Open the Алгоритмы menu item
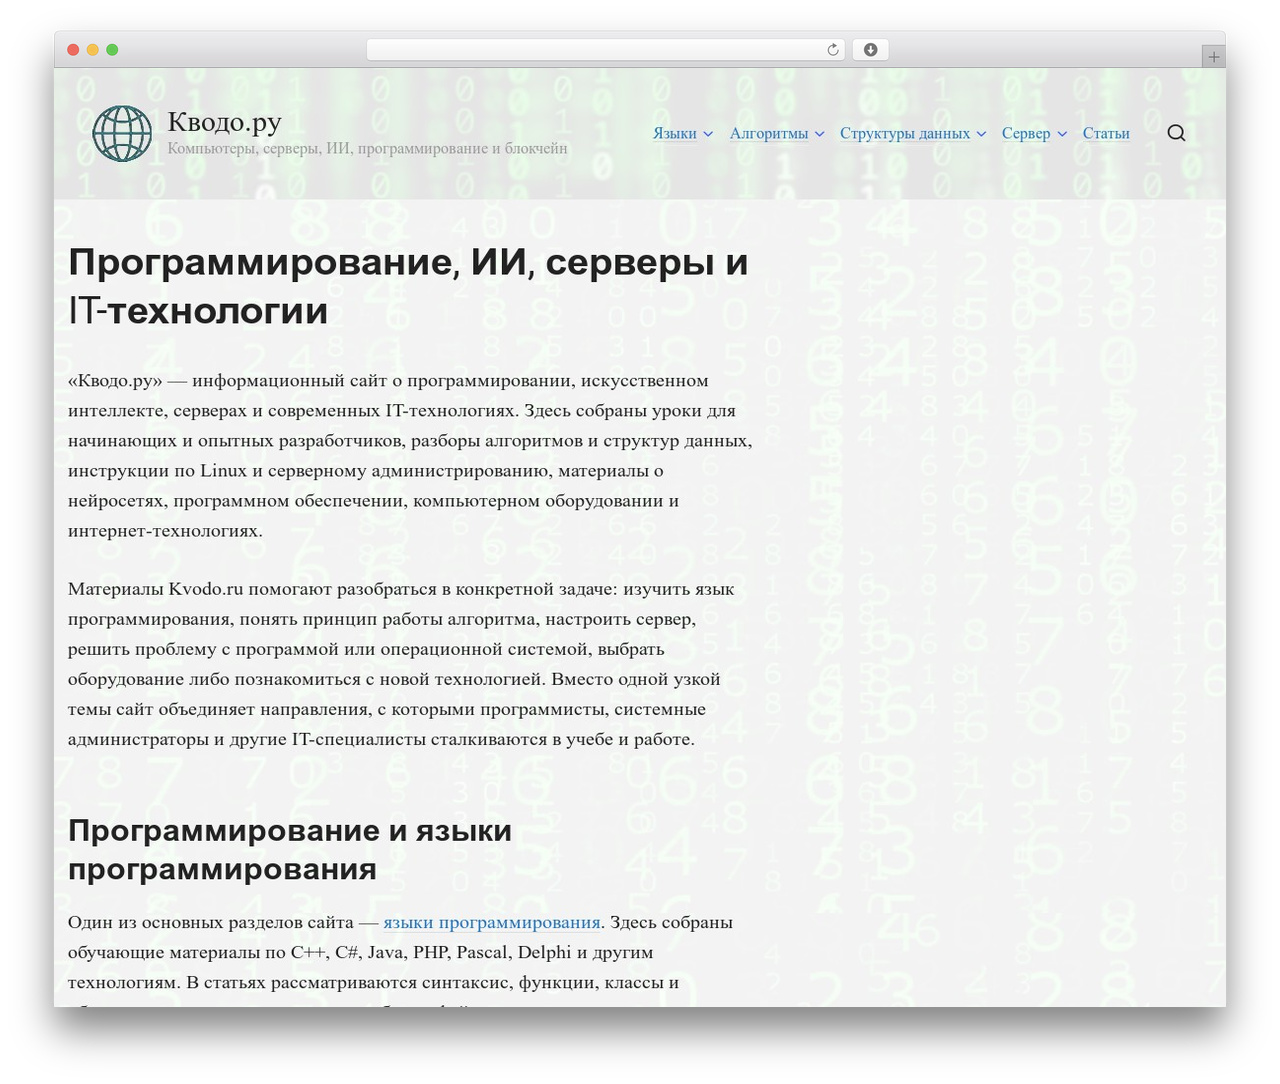1280x1084 pixels. point(769,133)
